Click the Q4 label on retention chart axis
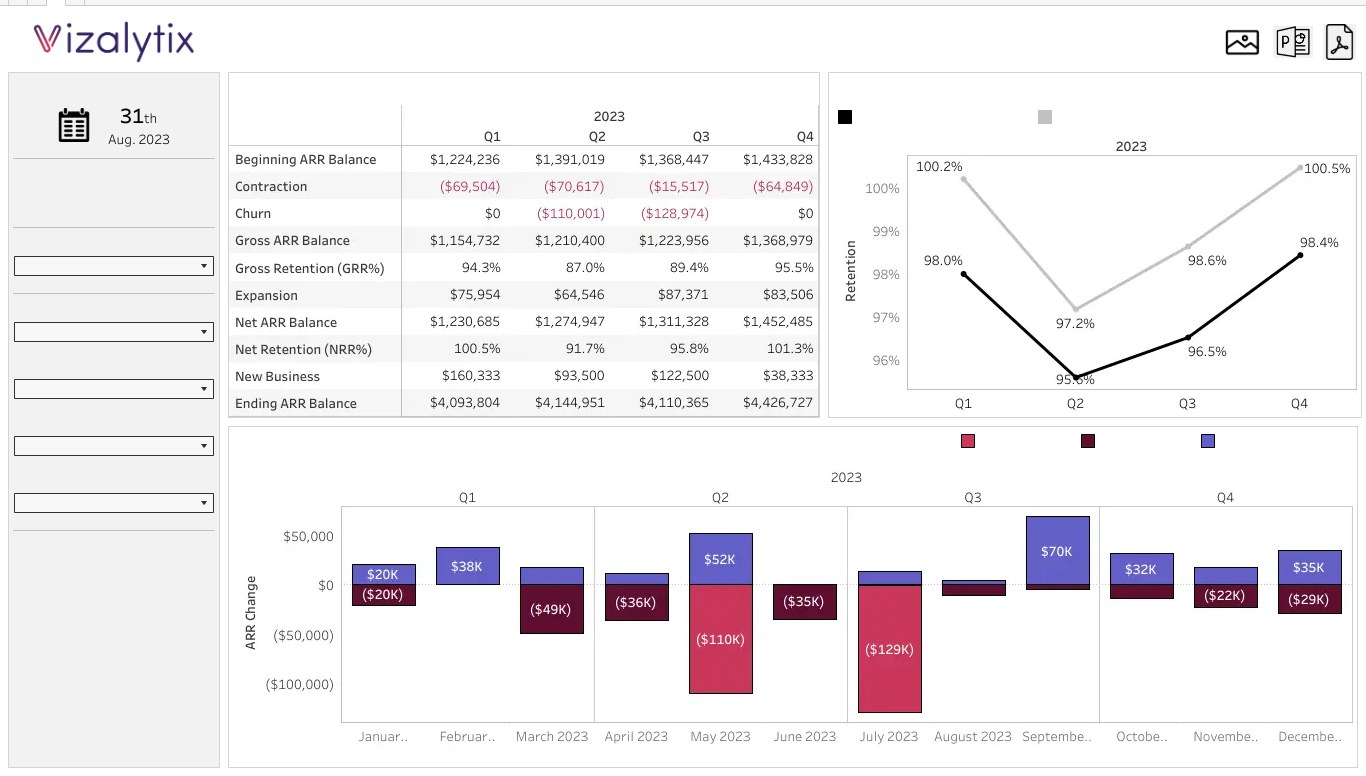Screen dimensions: 1366x776 (1299, 404)
